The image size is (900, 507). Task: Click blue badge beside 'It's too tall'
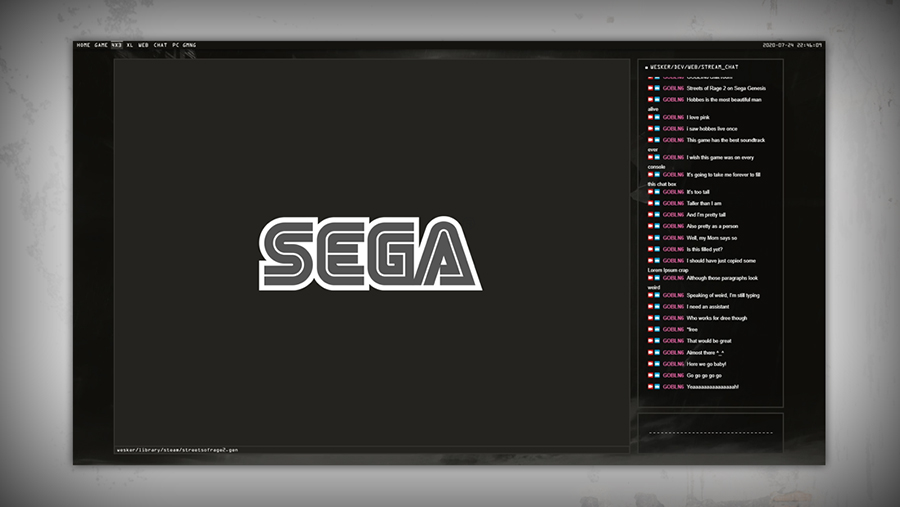pyautogui.click(x=657, y=192)
